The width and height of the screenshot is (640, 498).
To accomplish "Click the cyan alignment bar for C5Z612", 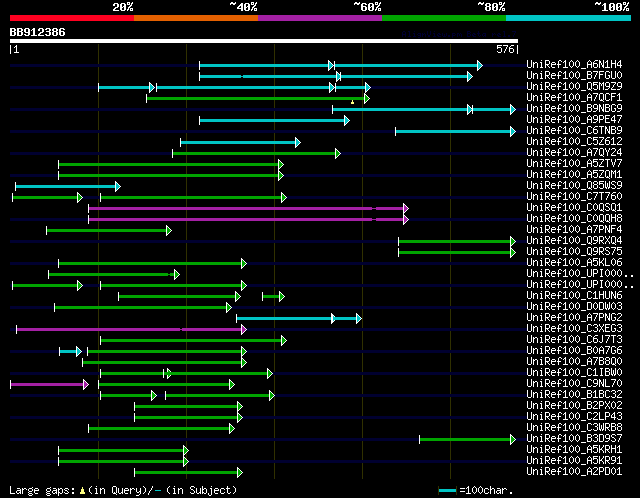I will point(240,142).
